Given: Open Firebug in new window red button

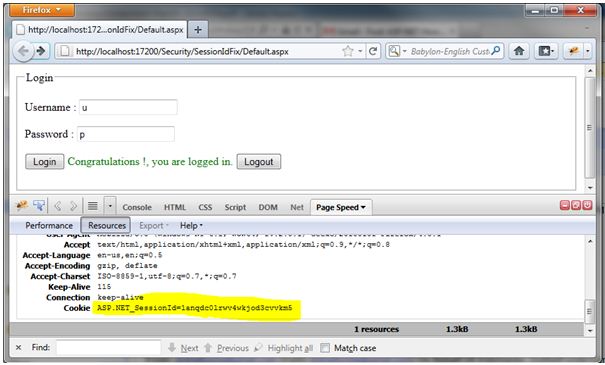Looking at the screenshot, I should (576, 205).
